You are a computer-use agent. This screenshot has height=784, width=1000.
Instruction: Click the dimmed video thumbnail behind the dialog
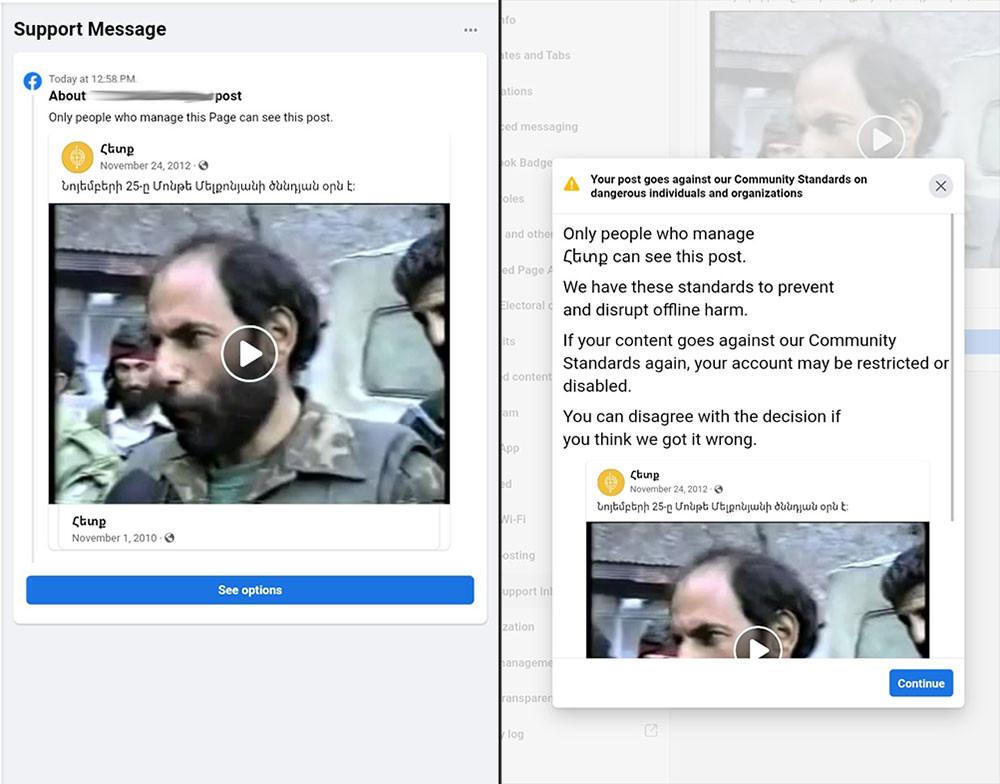pyautogui.click(x=855, y=86)
